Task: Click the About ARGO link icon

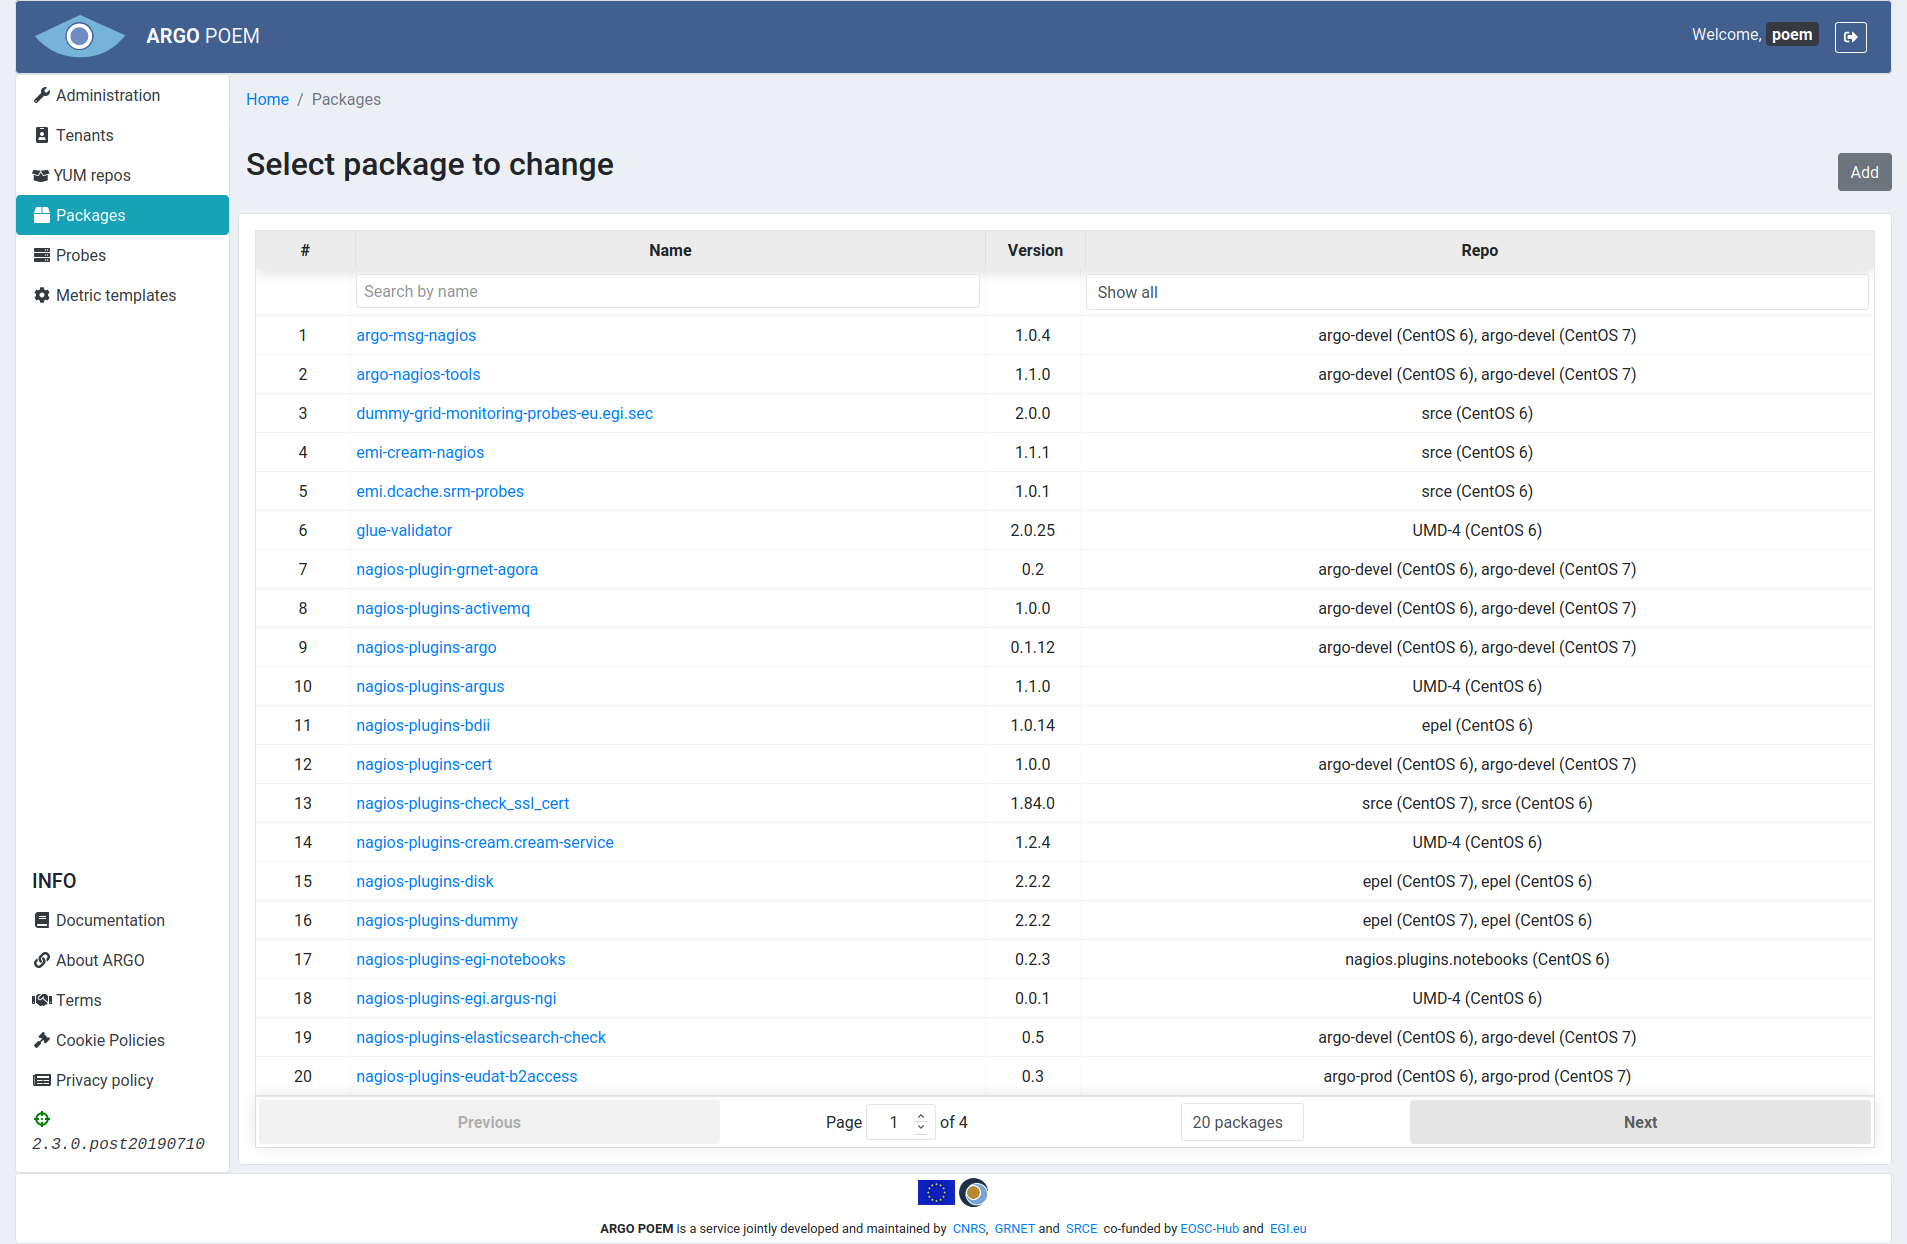Action: point(42,960)
